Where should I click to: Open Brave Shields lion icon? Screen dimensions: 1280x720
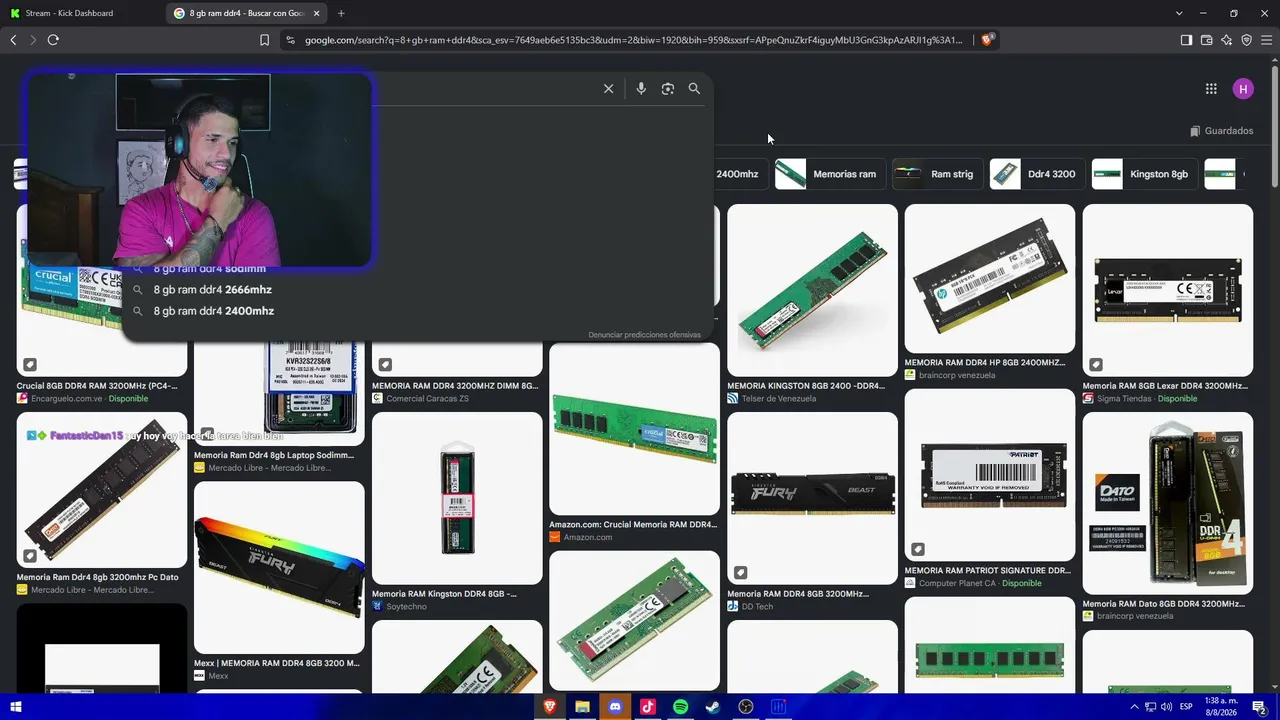click(987, 40)
